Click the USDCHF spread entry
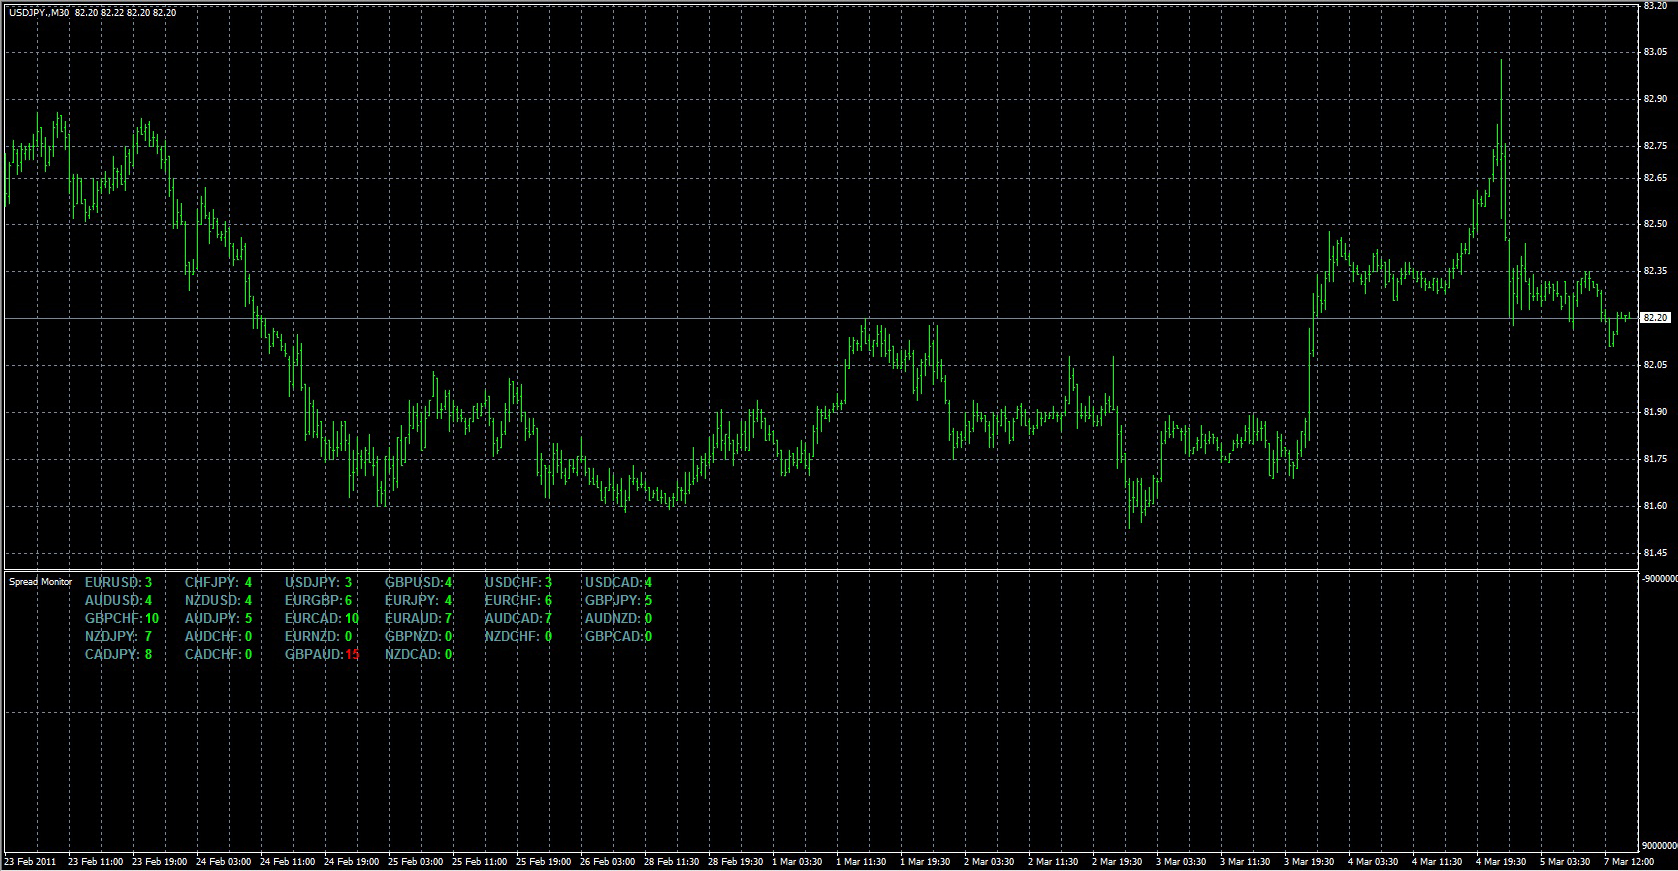The width and height of the screenshot is (1678, 871). click(518, 582)
